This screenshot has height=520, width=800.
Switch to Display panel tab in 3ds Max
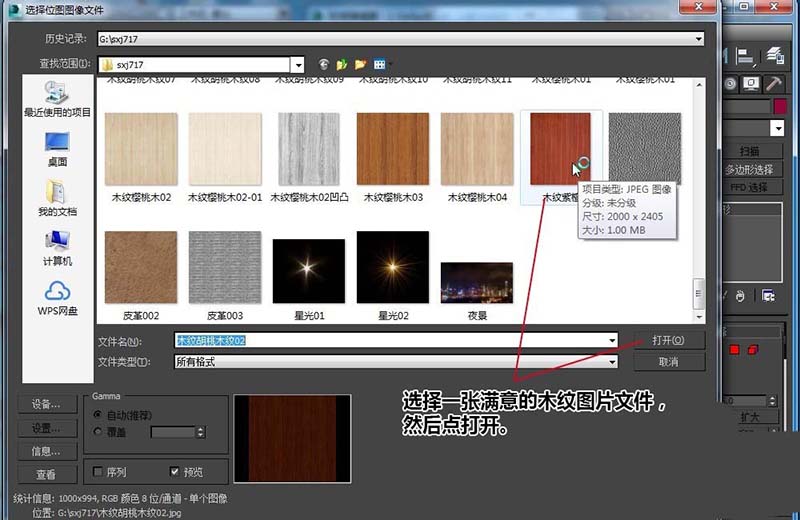tap(751, 84)
